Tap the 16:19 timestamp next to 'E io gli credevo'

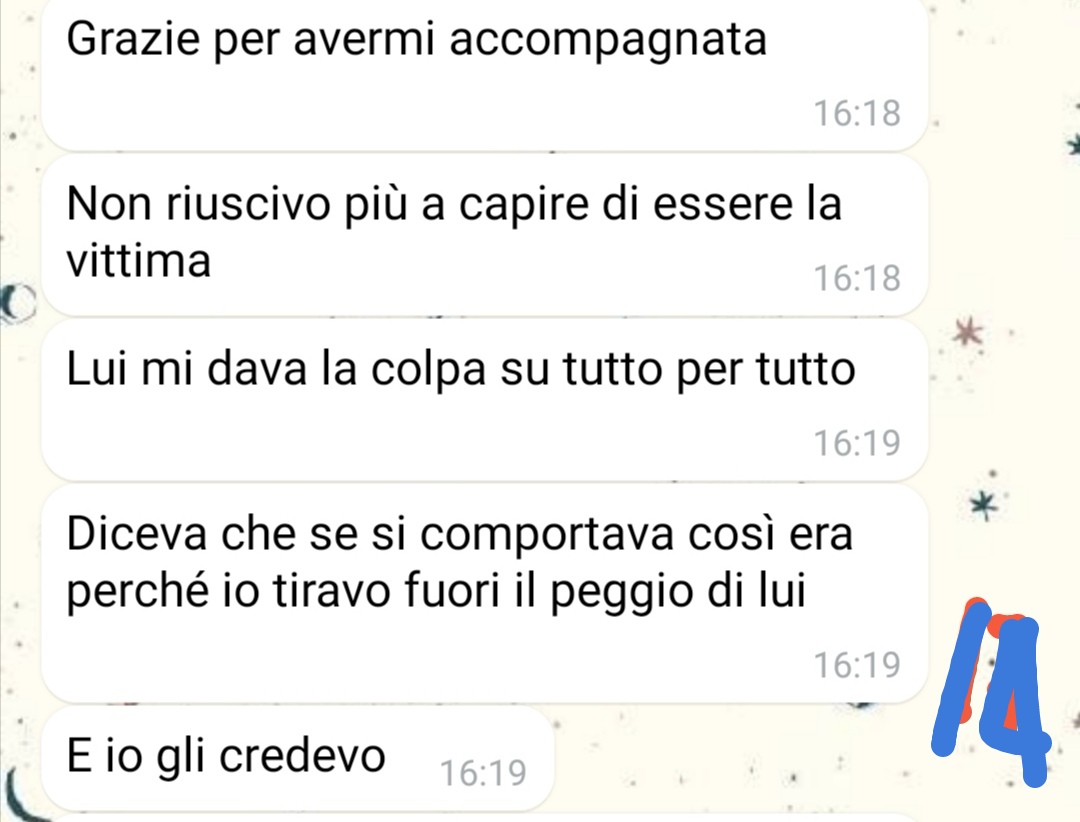pyautogui.click(x=483, y=773)
